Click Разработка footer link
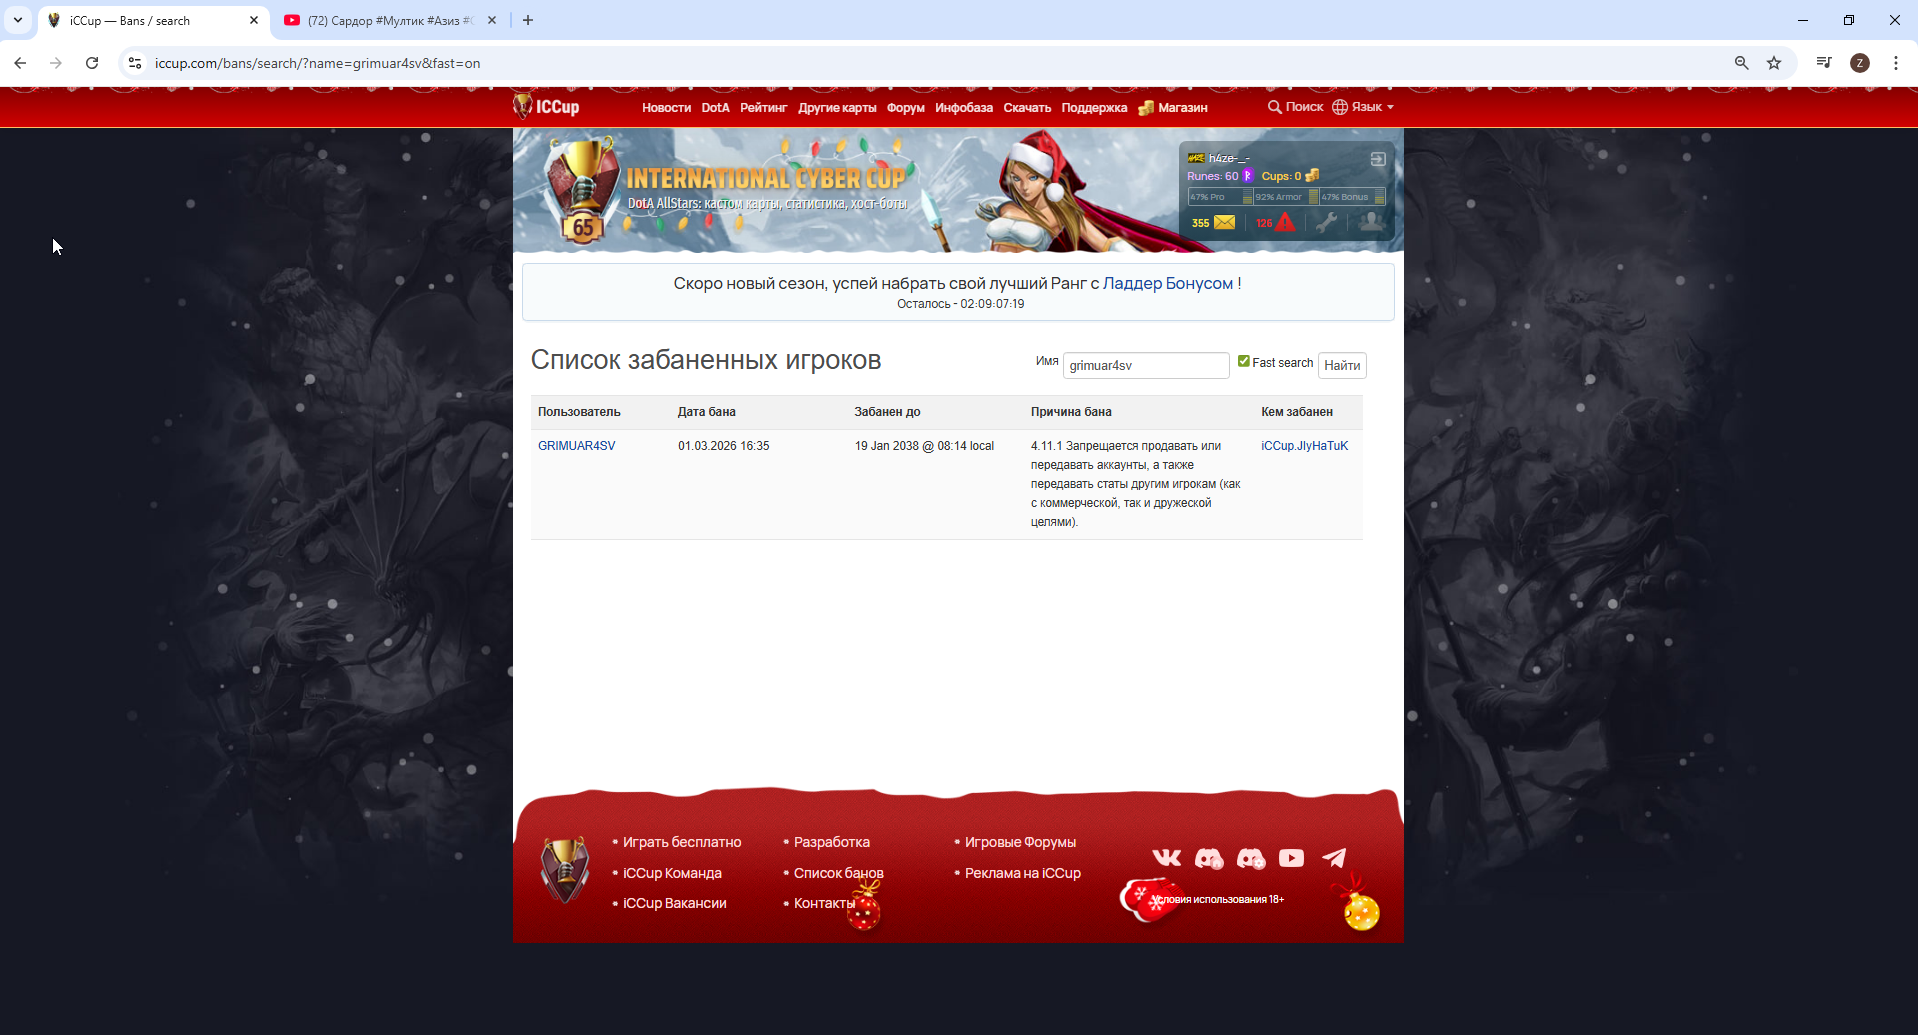The width and height of the screenshot is (1918, 1035). pos(832,842)
